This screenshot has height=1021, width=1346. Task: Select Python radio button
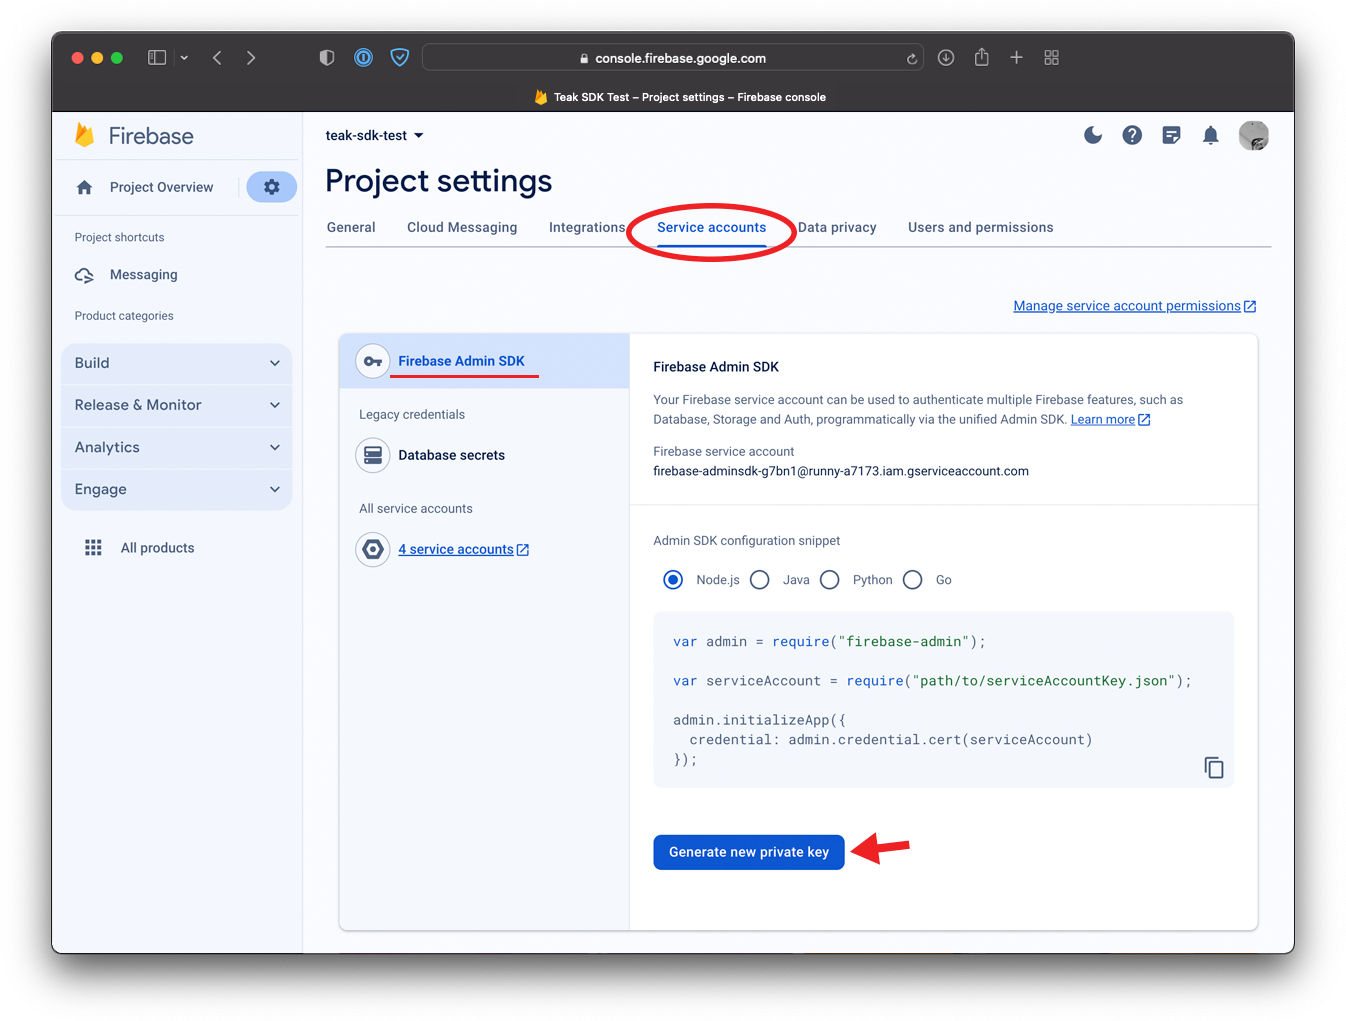(x=830, y=580)
